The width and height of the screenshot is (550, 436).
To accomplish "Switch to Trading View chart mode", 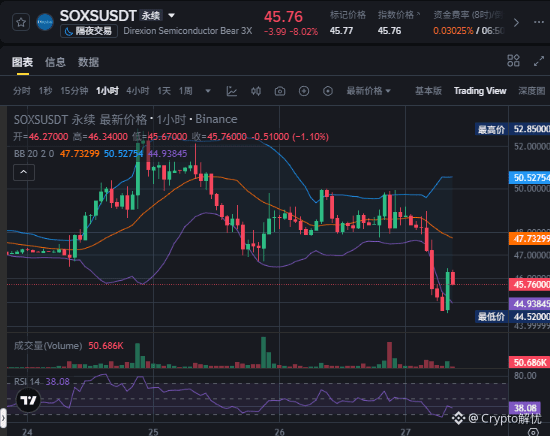I will 480,91.
